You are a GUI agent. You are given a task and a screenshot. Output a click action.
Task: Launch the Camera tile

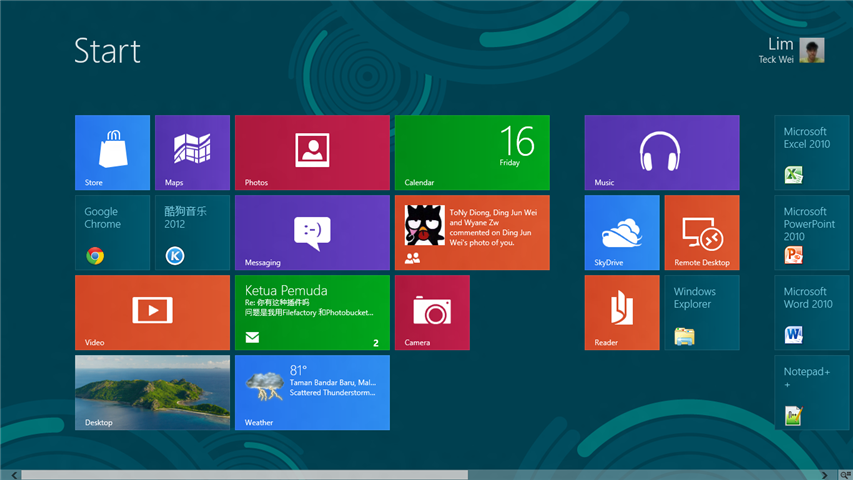432,312
